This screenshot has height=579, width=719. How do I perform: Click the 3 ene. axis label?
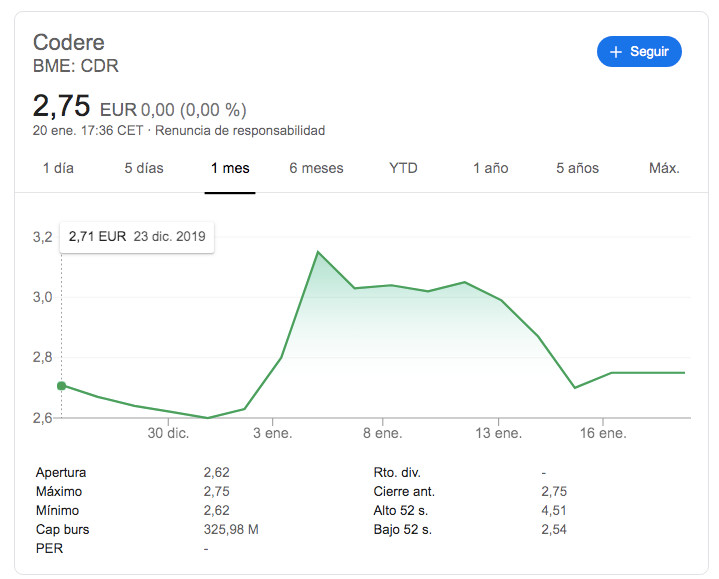273,433
